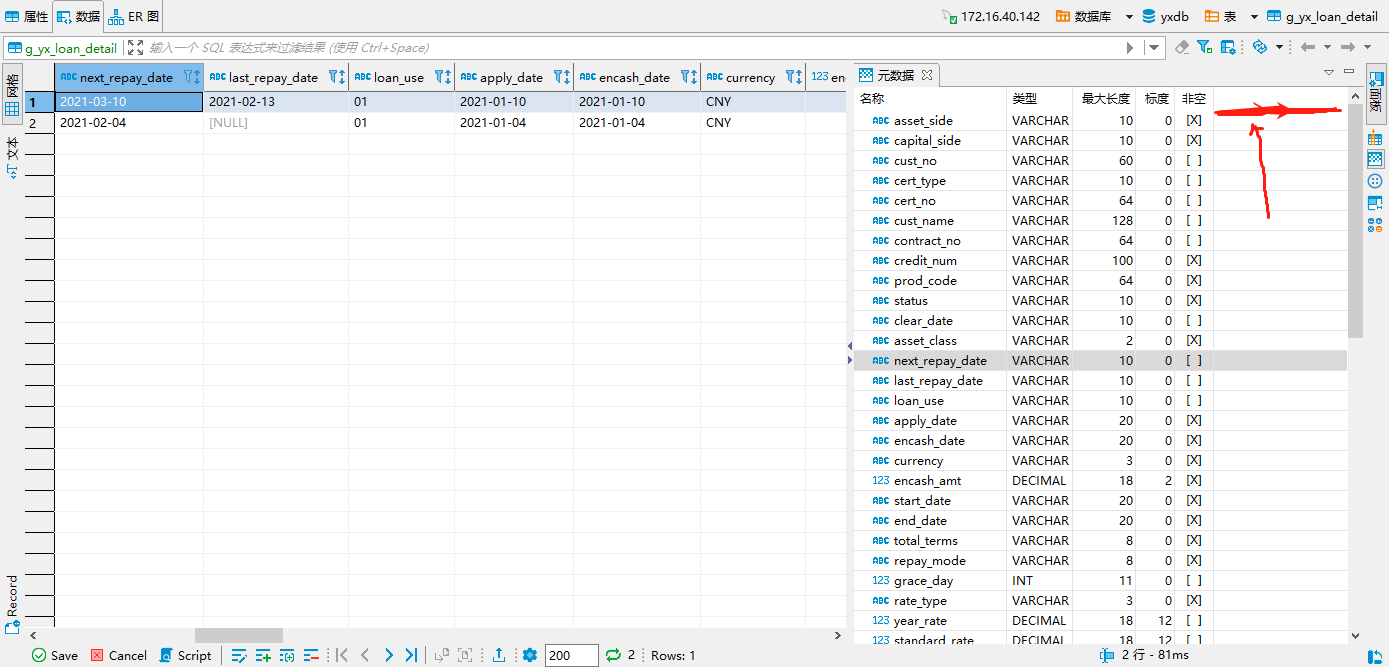
Task: Go to the previous row
Action: [365, 655]
